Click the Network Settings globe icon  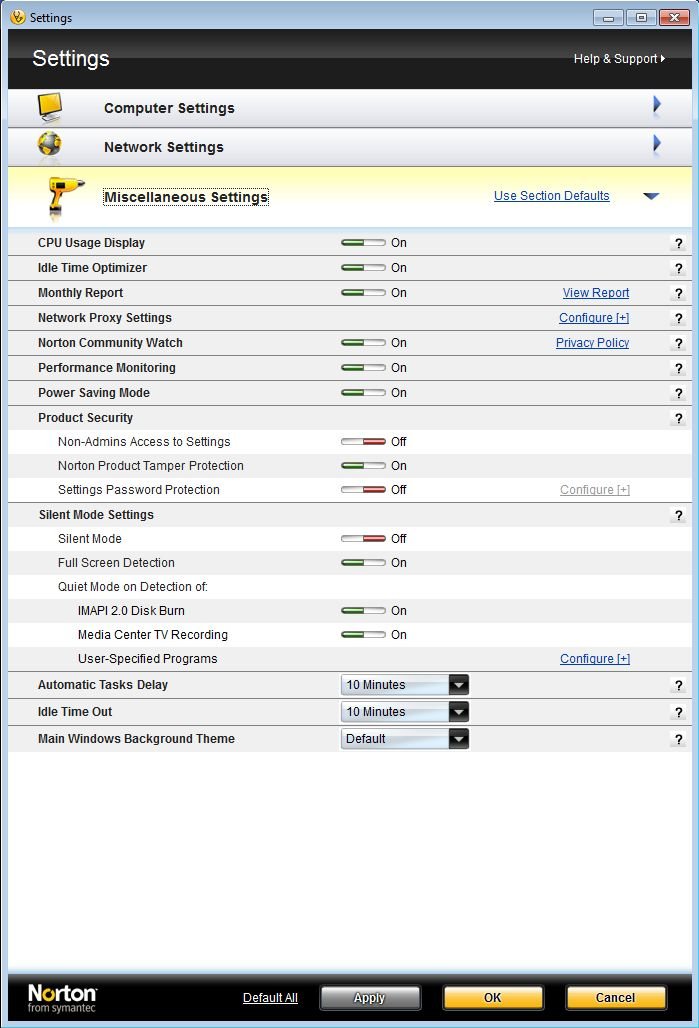pos(50,146)
